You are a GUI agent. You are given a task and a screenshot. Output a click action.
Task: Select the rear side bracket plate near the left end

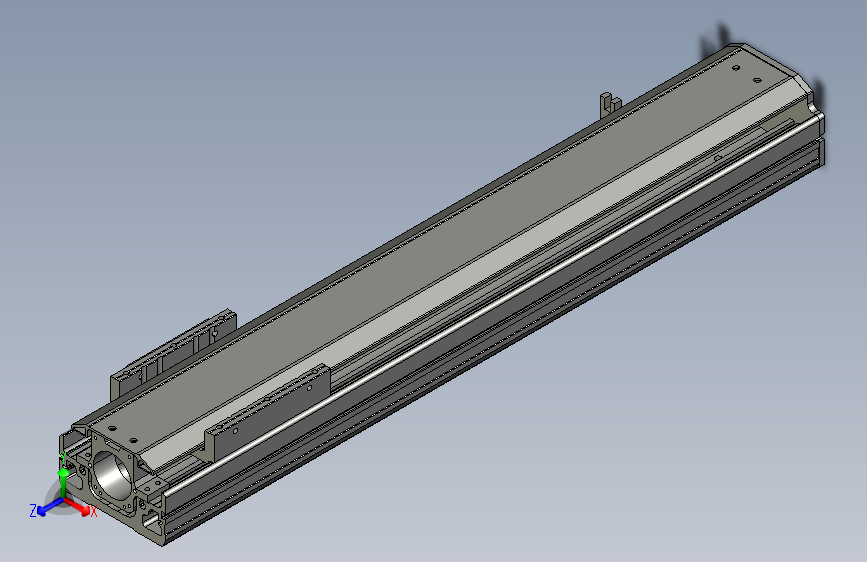173,353
